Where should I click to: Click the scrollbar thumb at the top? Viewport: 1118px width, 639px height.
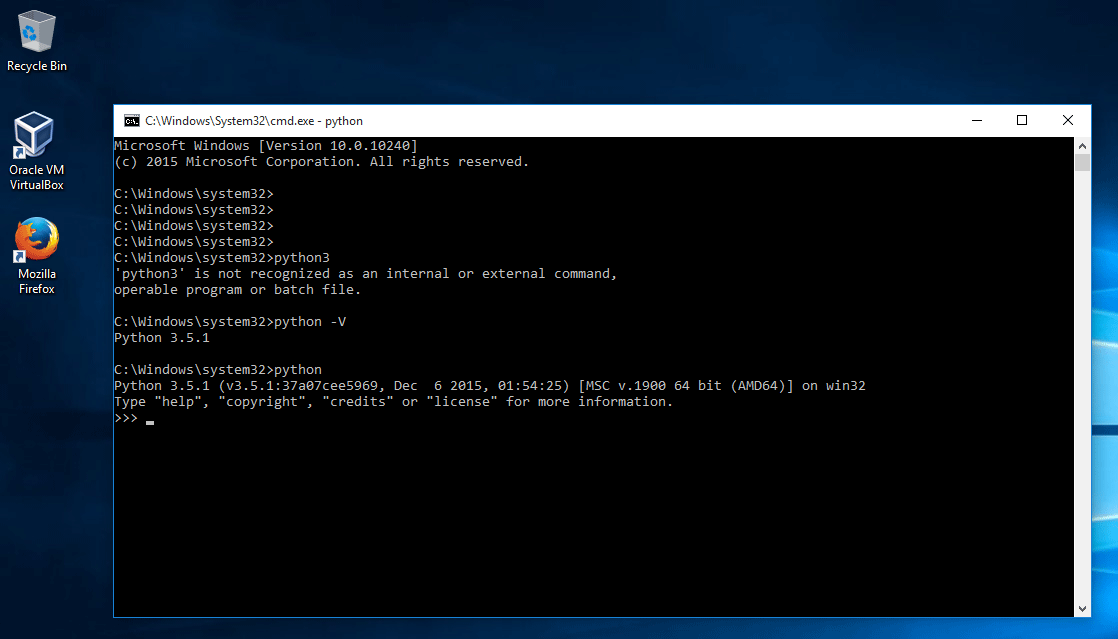pyautogui.click(x=1082, y=165)
